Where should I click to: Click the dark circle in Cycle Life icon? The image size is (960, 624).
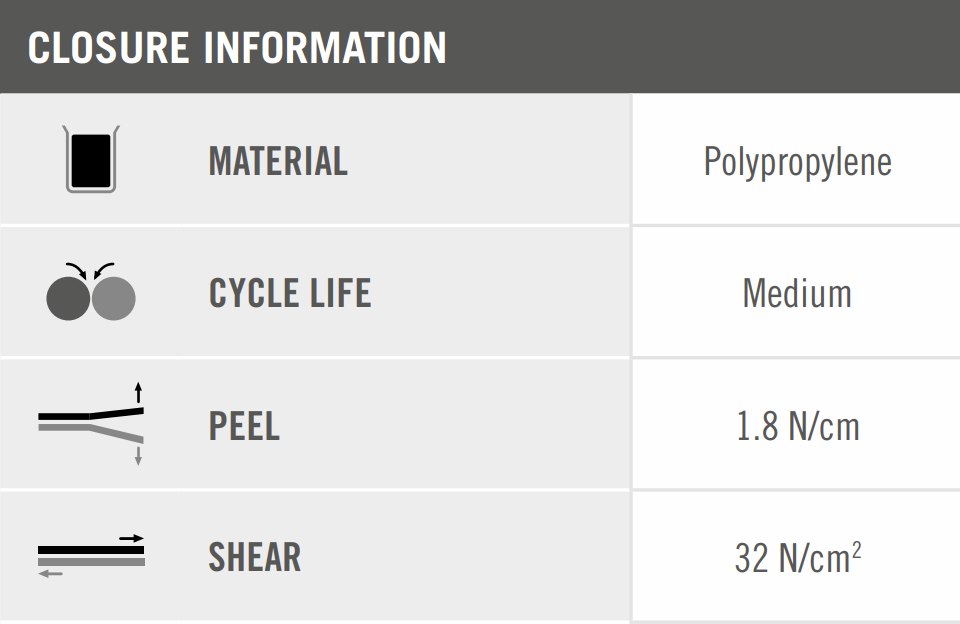(x=68, y=298)
